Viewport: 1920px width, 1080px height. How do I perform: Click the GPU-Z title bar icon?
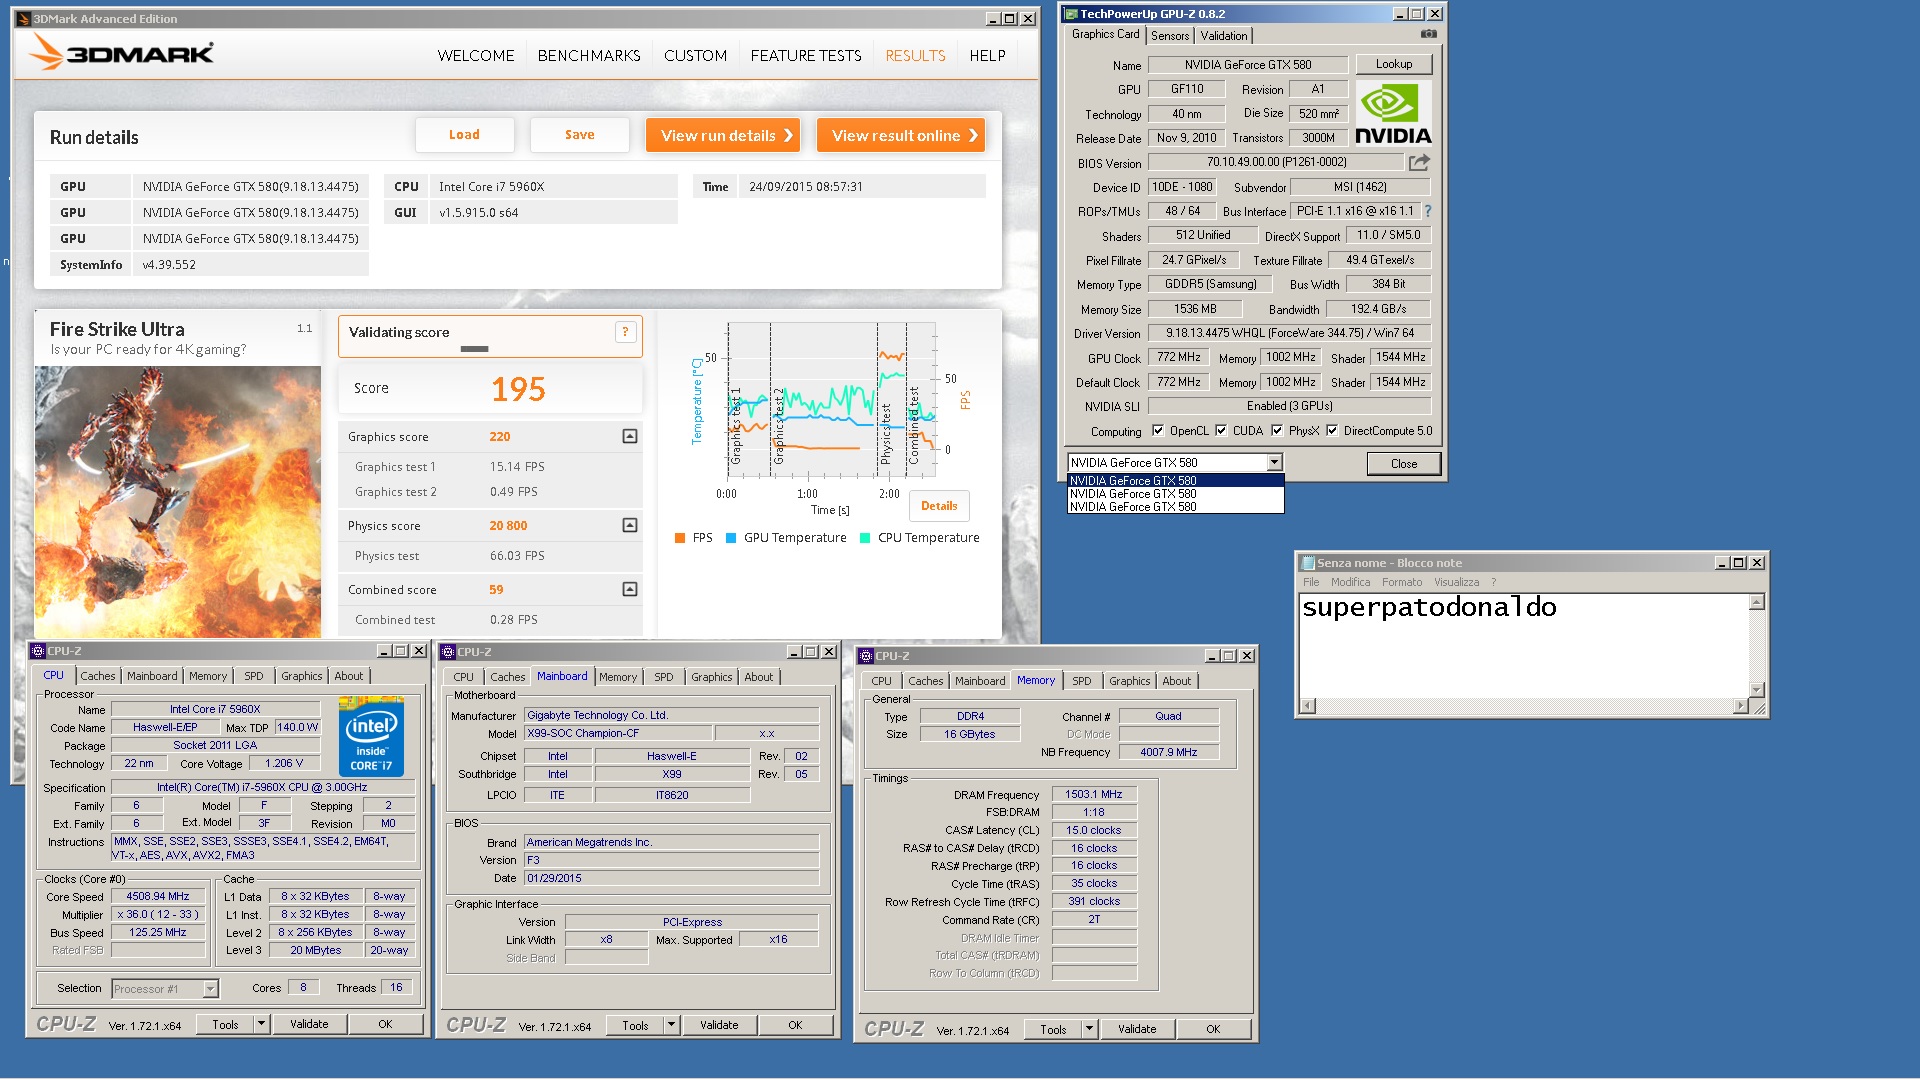1071,14
